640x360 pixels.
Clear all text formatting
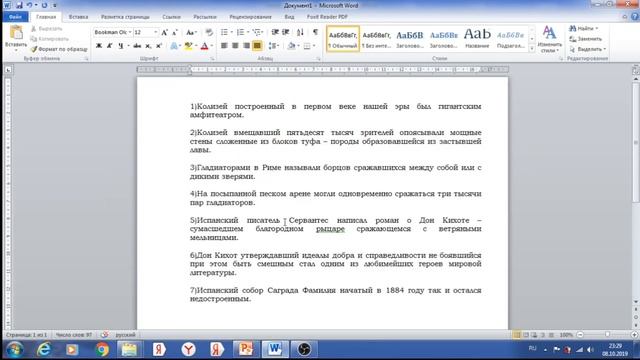click(209, 32)
